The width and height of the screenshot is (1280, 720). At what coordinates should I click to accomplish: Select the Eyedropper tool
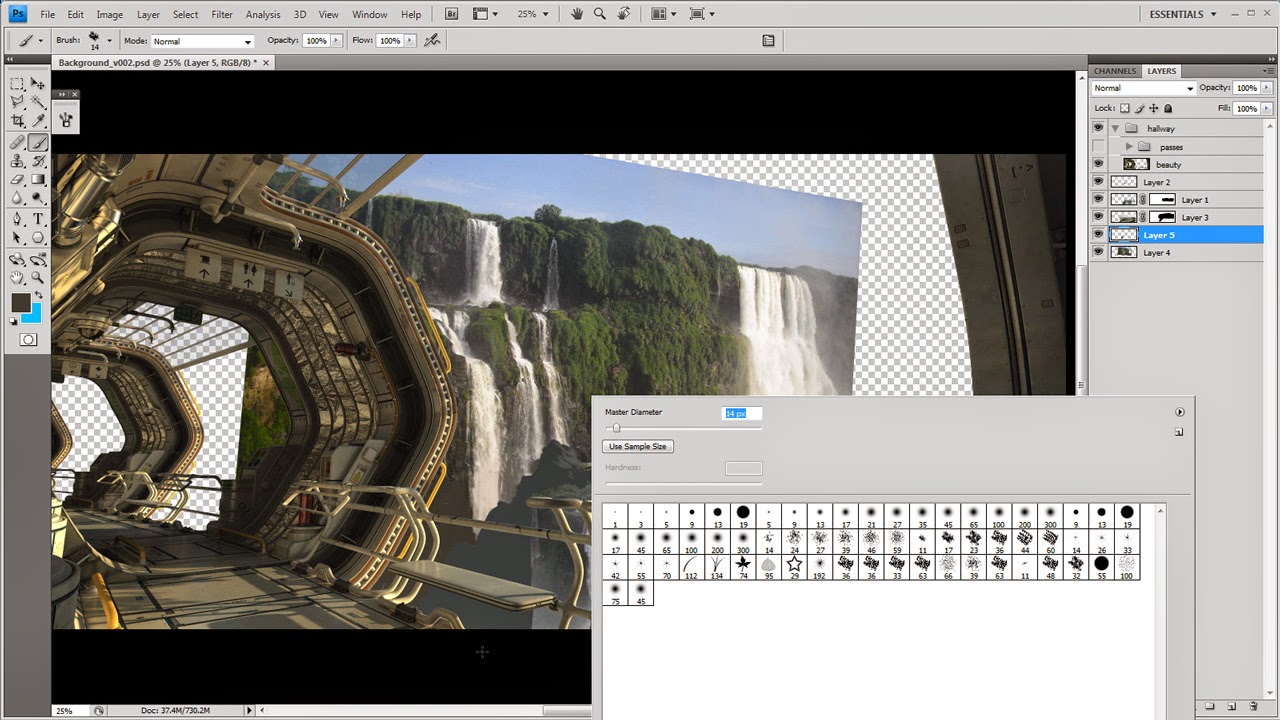point(38,121)
